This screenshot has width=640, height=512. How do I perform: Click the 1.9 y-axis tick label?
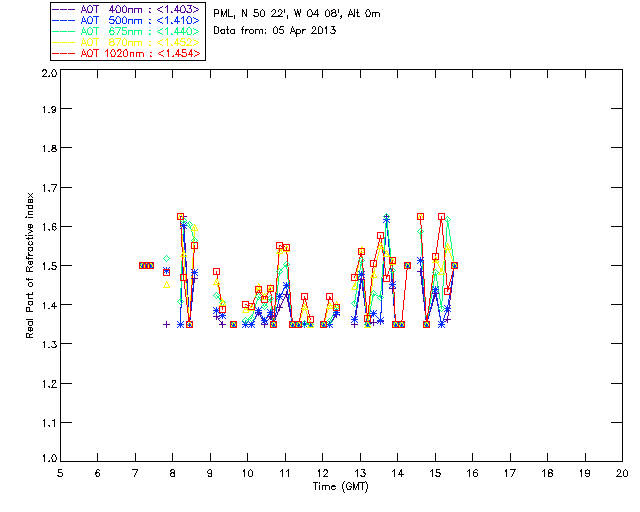(x=49, y=109)
